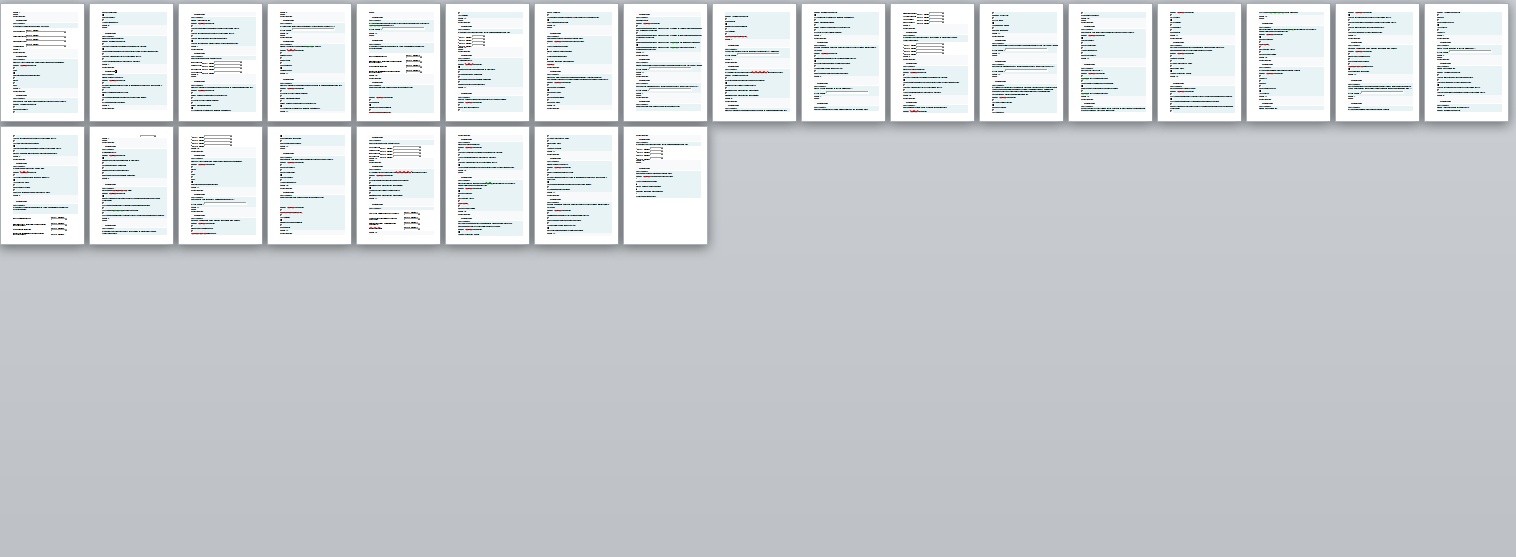The image size is (1516, 557).
Task: Pick the page 24 thumbnail
Action: tap(576, 185)
